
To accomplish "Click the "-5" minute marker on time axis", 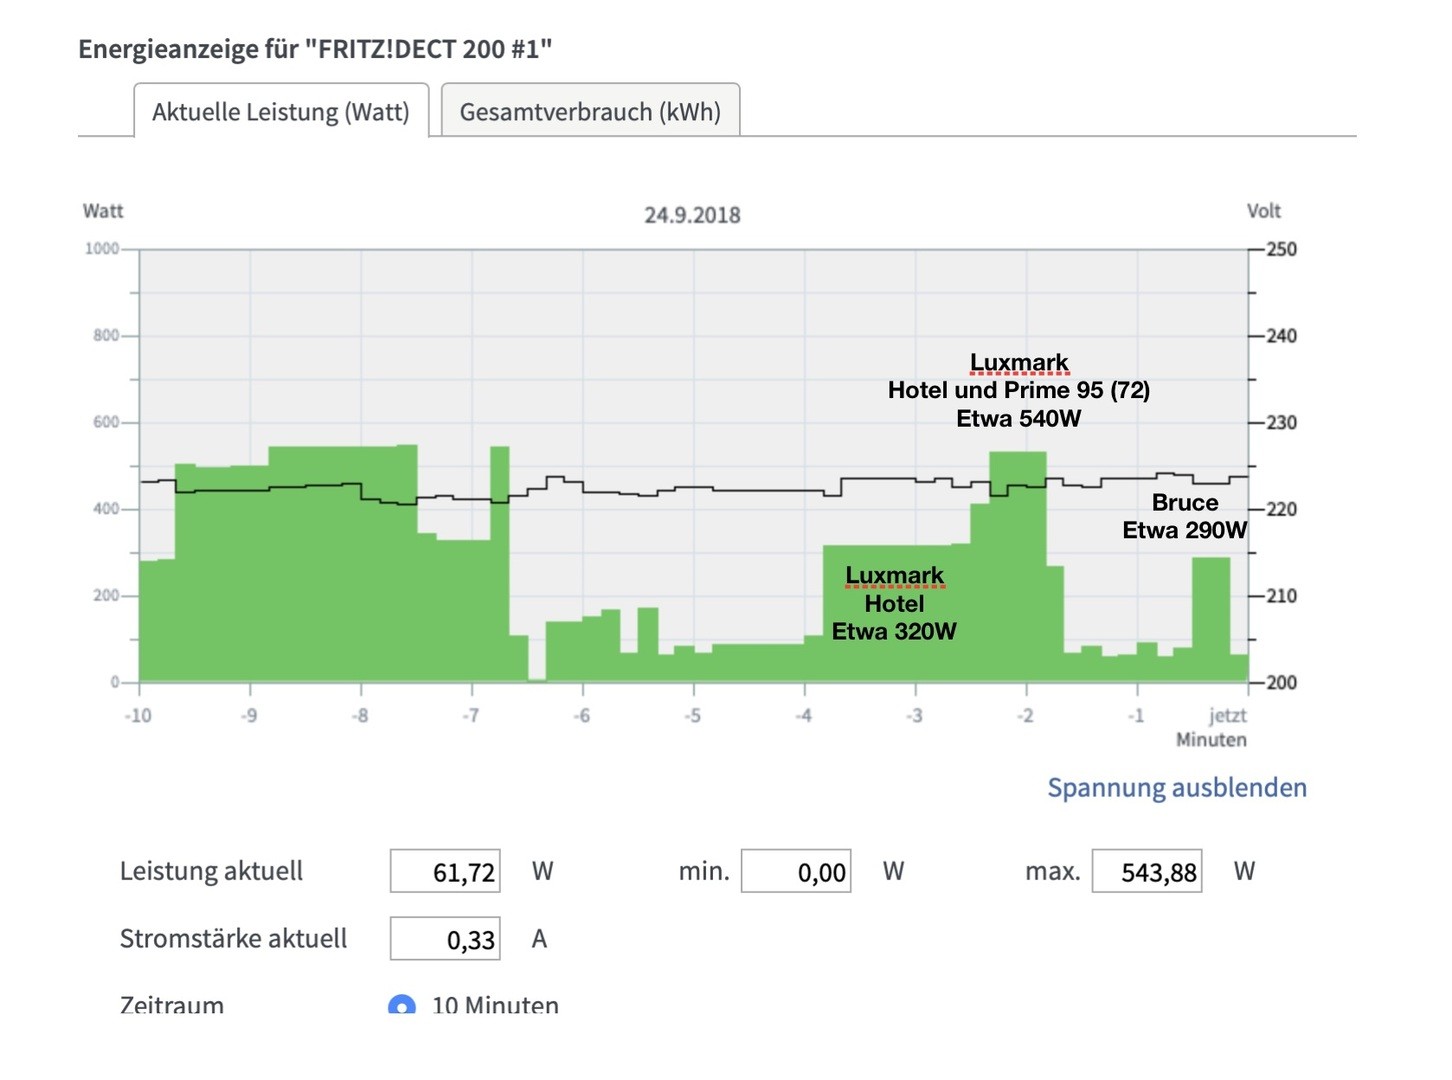I will pos(692,715).
